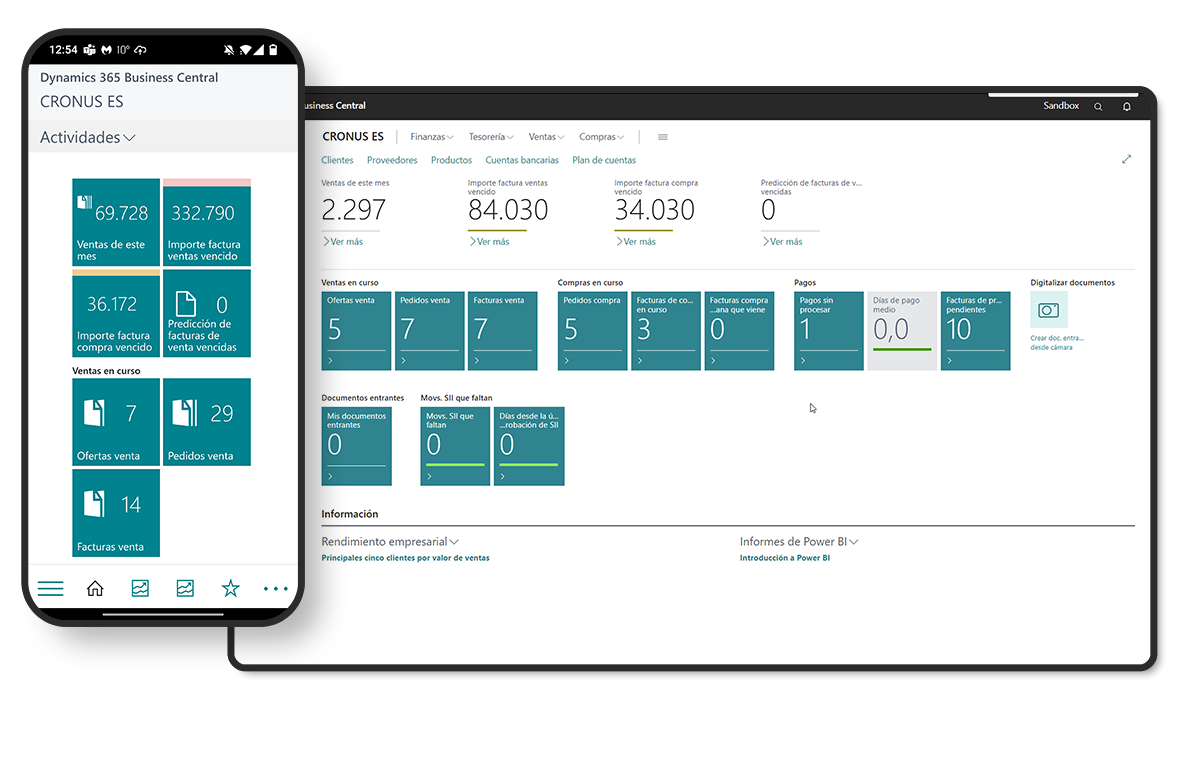The height and width of the screenshot is (757, 1200).
Task: Open the Ofertas venta tile on tablet
Action: (x=356, y=331)
